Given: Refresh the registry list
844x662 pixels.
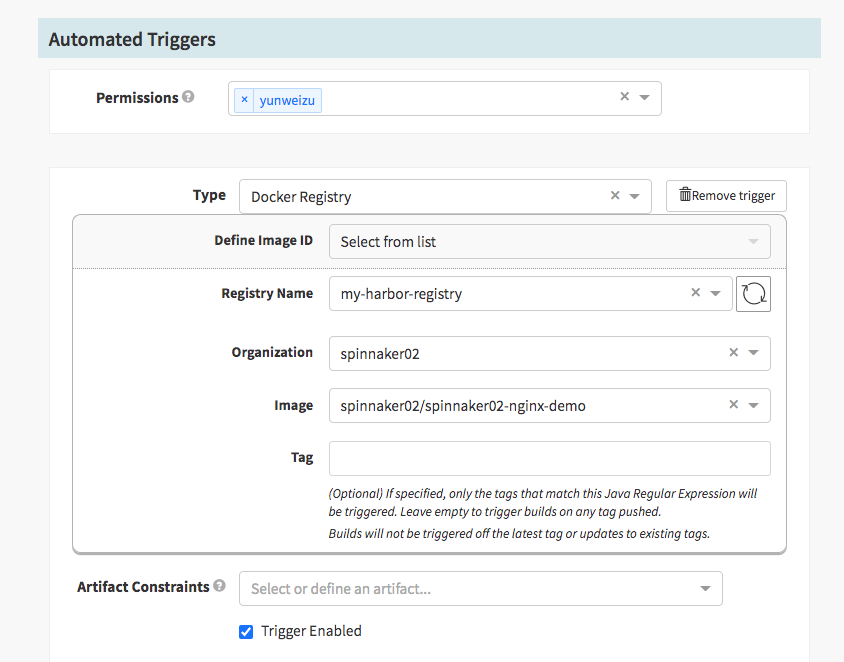Looking at the screenshot, I should 753,294.
